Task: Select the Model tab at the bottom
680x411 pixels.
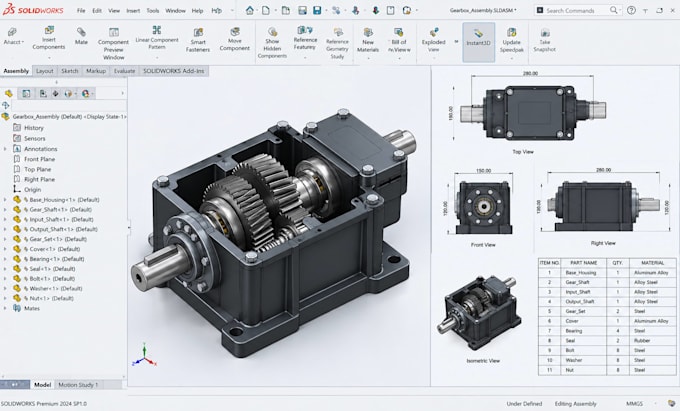Action: (x=42, y=385)
